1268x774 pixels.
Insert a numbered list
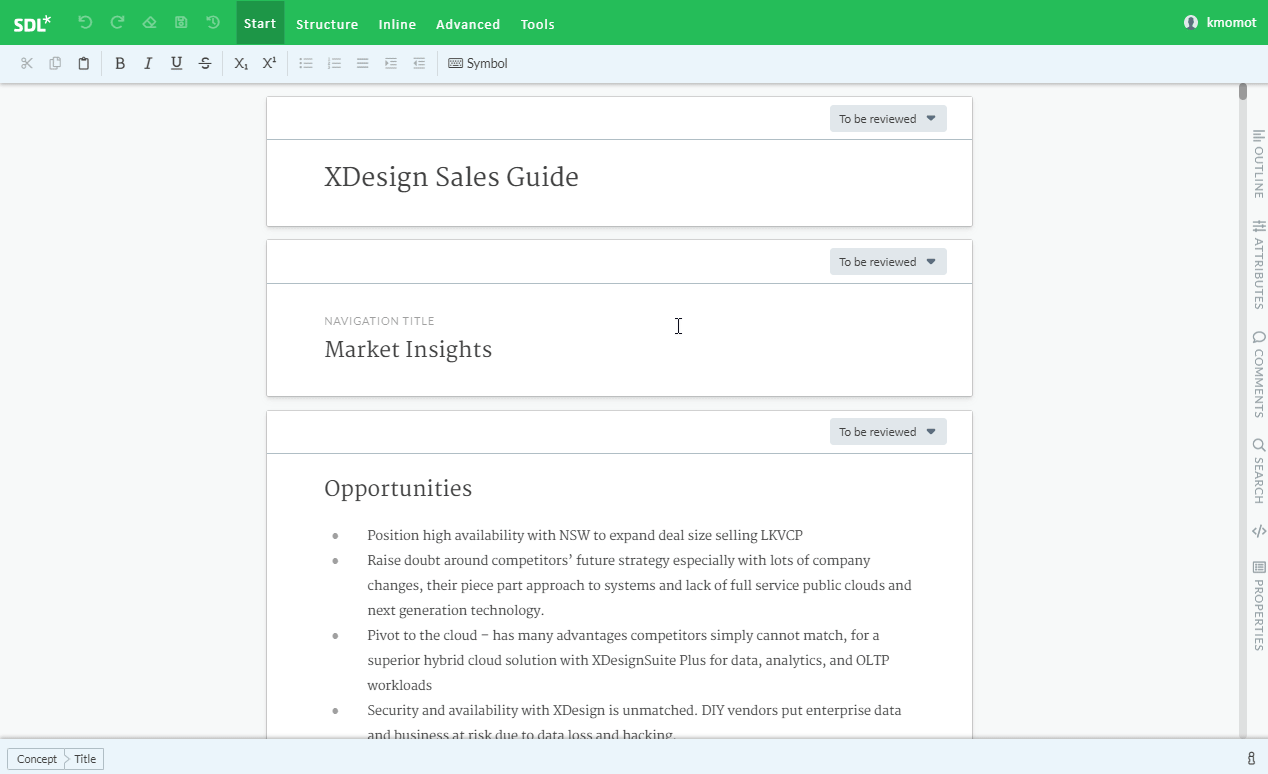334,63
